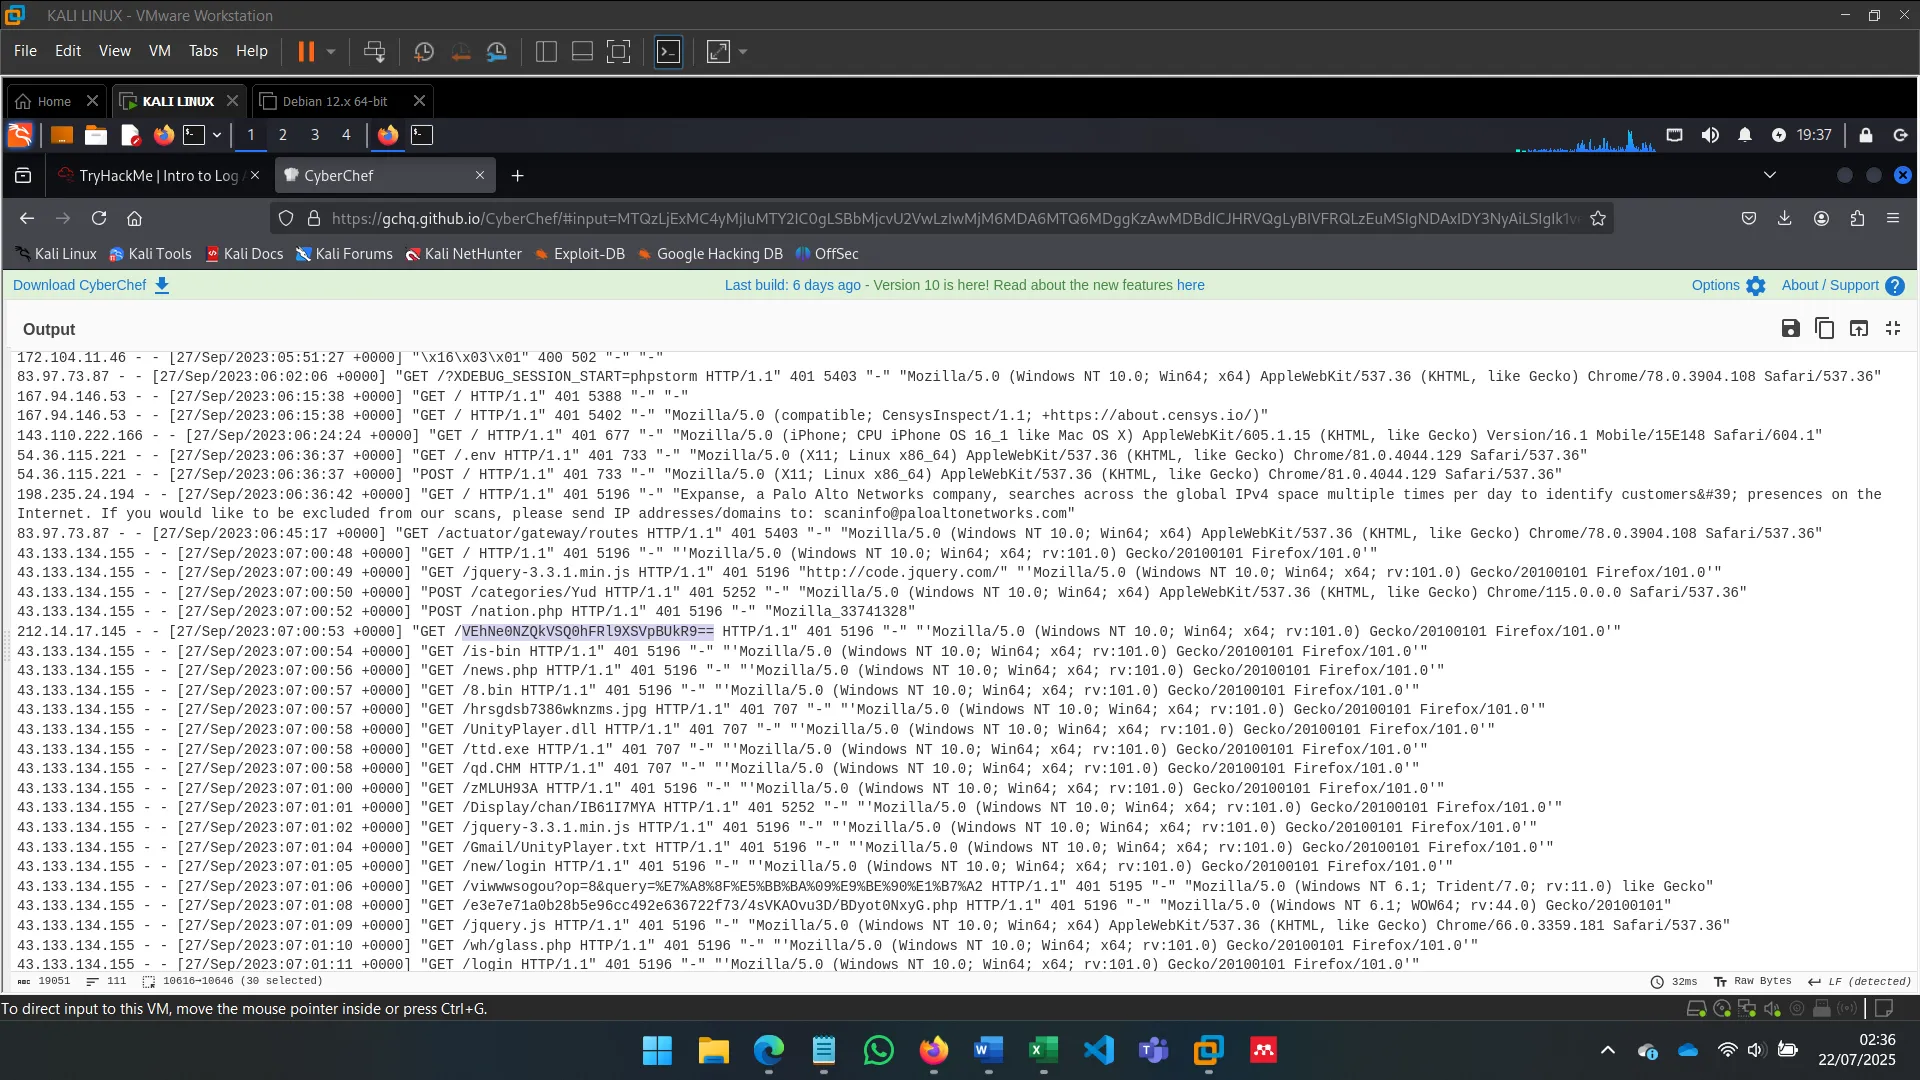Open Firefox's list all tabs chevron
This screenshot has height=1080, width=1920.
tap(1770, 174)
